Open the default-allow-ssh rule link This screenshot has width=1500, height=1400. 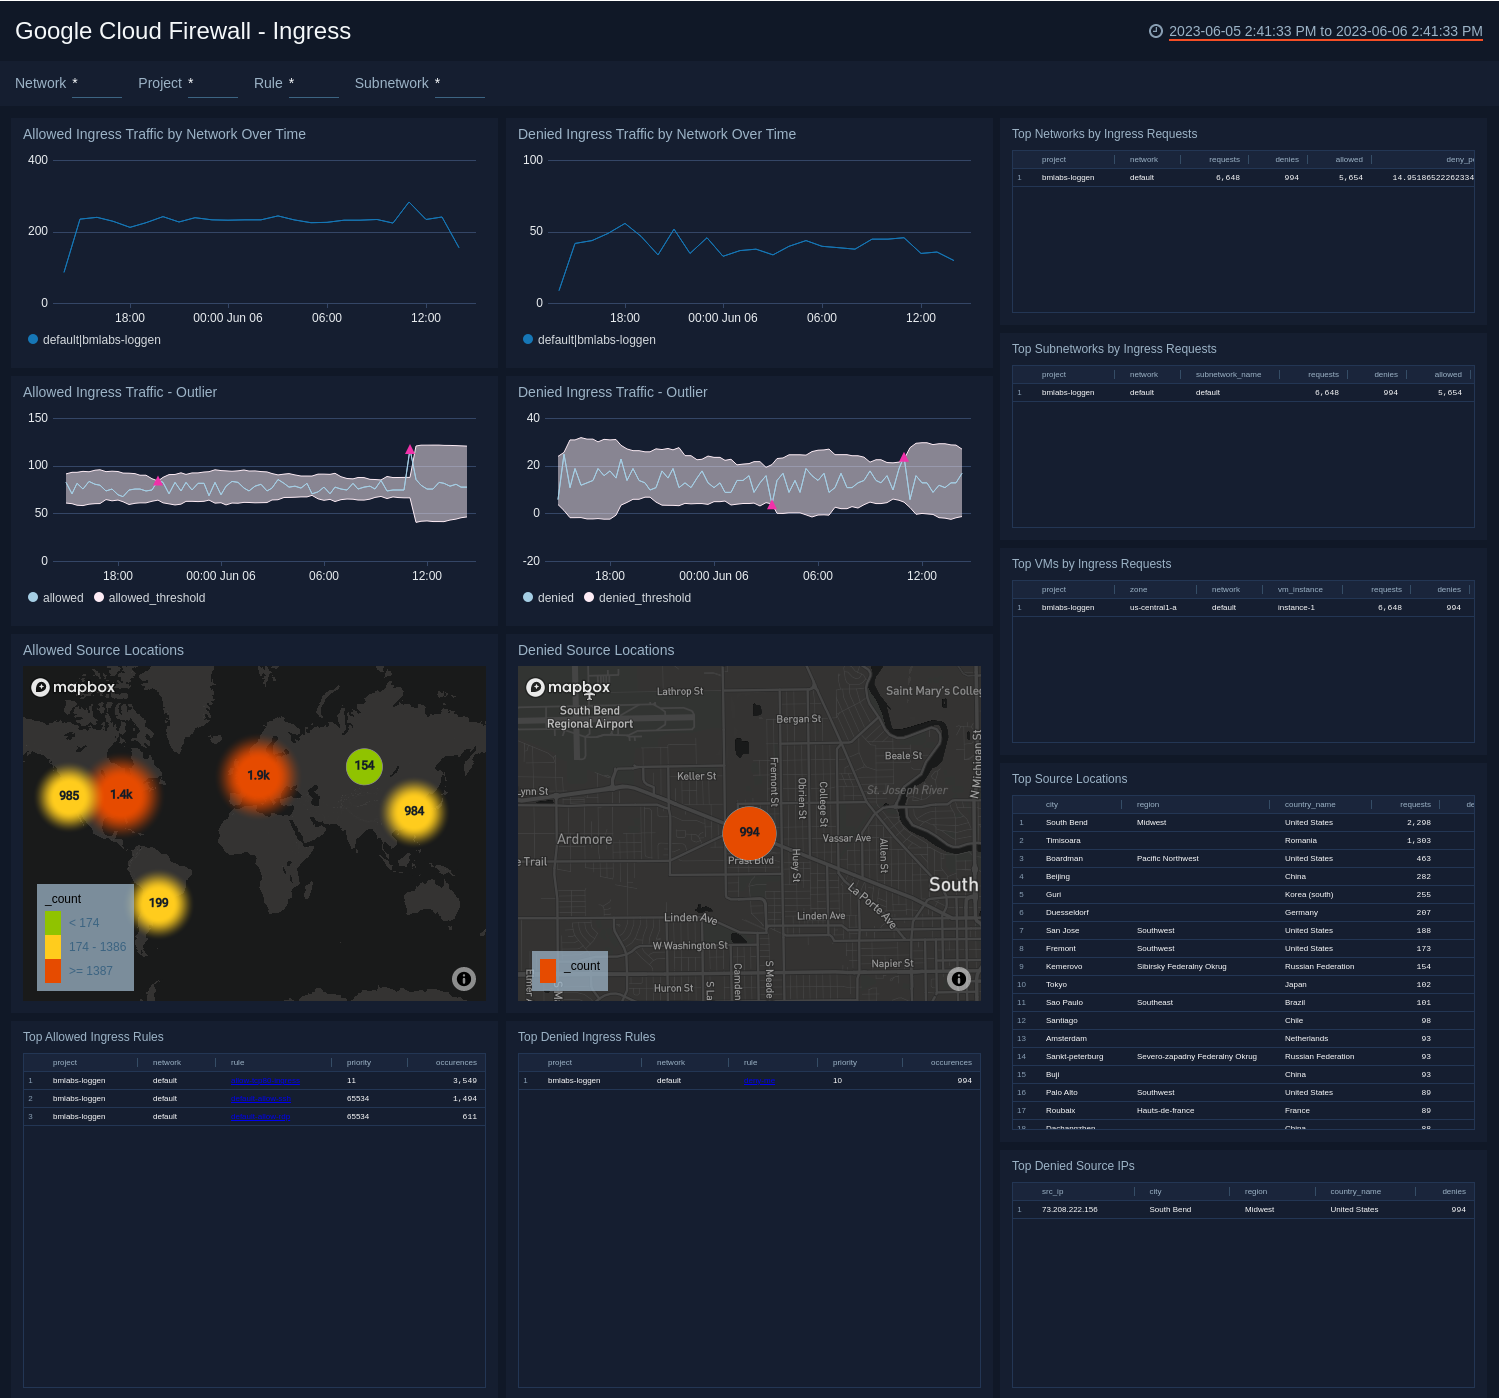point(260,1098)
